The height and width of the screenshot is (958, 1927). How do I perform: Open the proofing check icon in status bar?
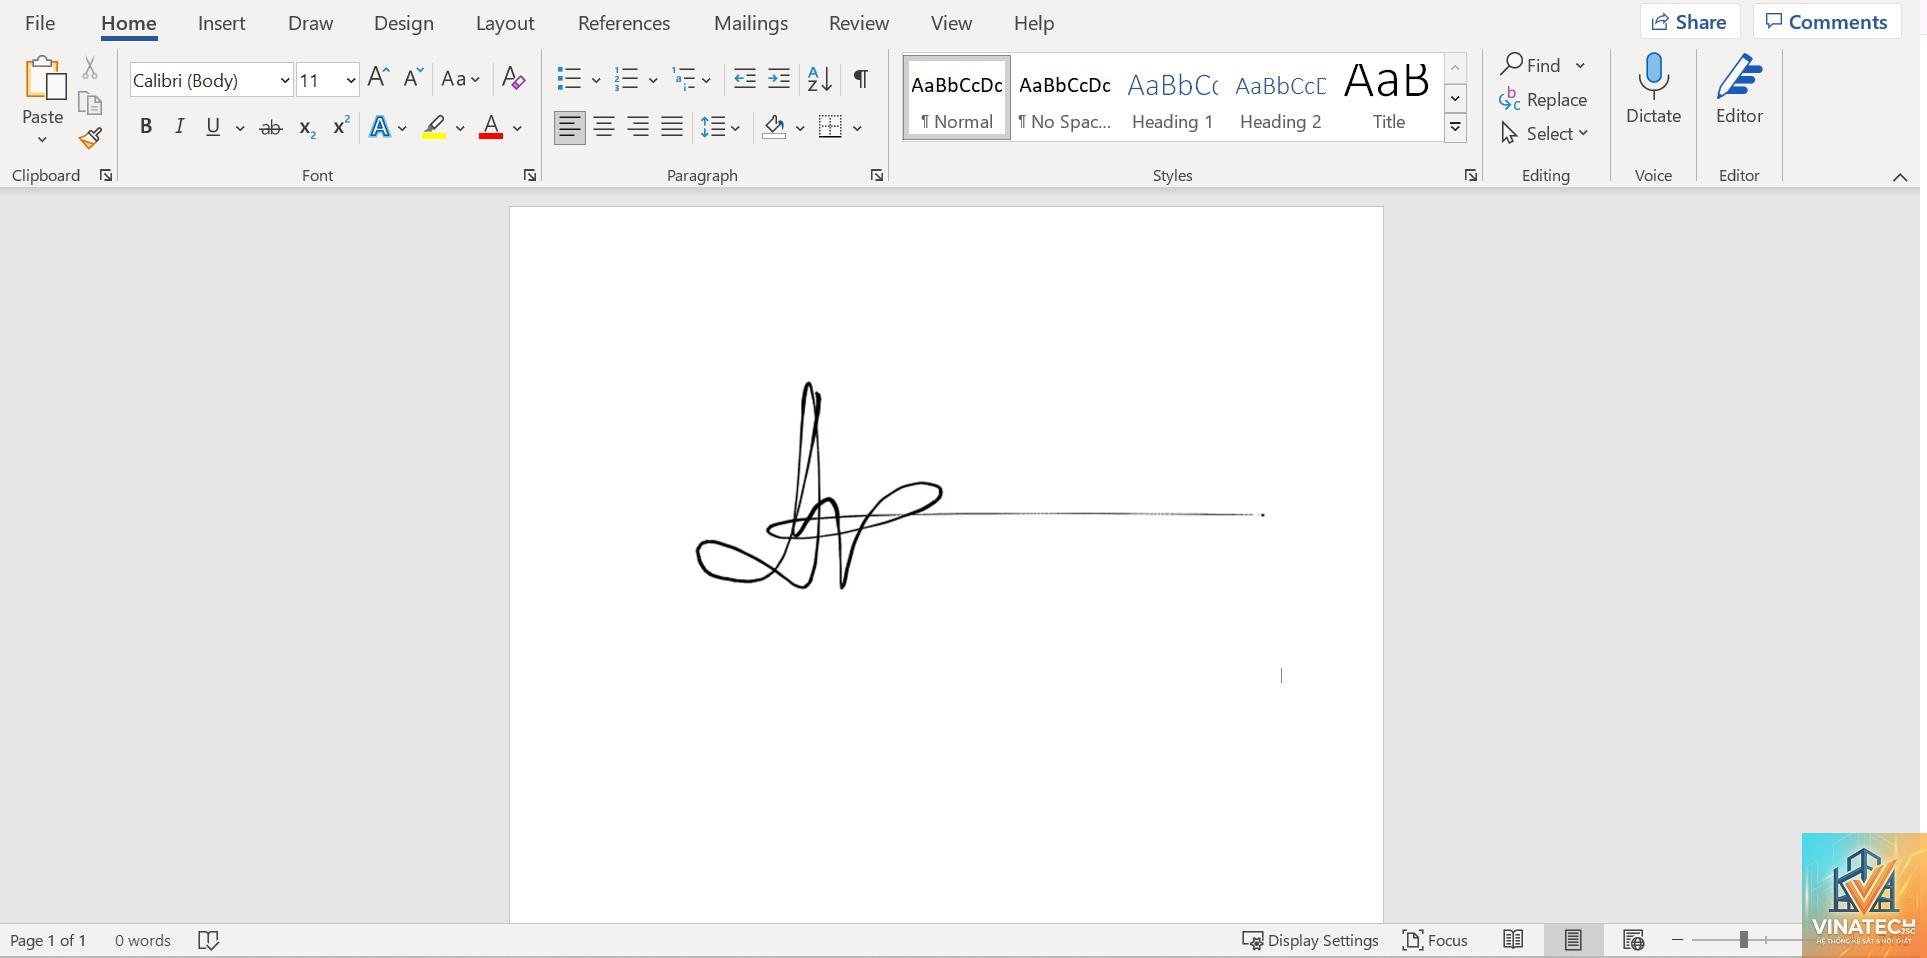click(x=208, y=940)
